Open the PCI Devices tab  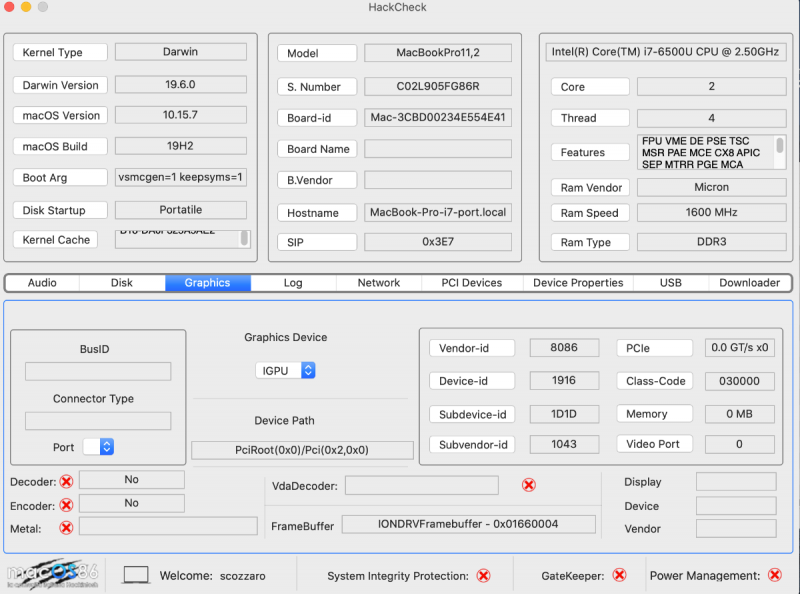click(x=472, y=283)
